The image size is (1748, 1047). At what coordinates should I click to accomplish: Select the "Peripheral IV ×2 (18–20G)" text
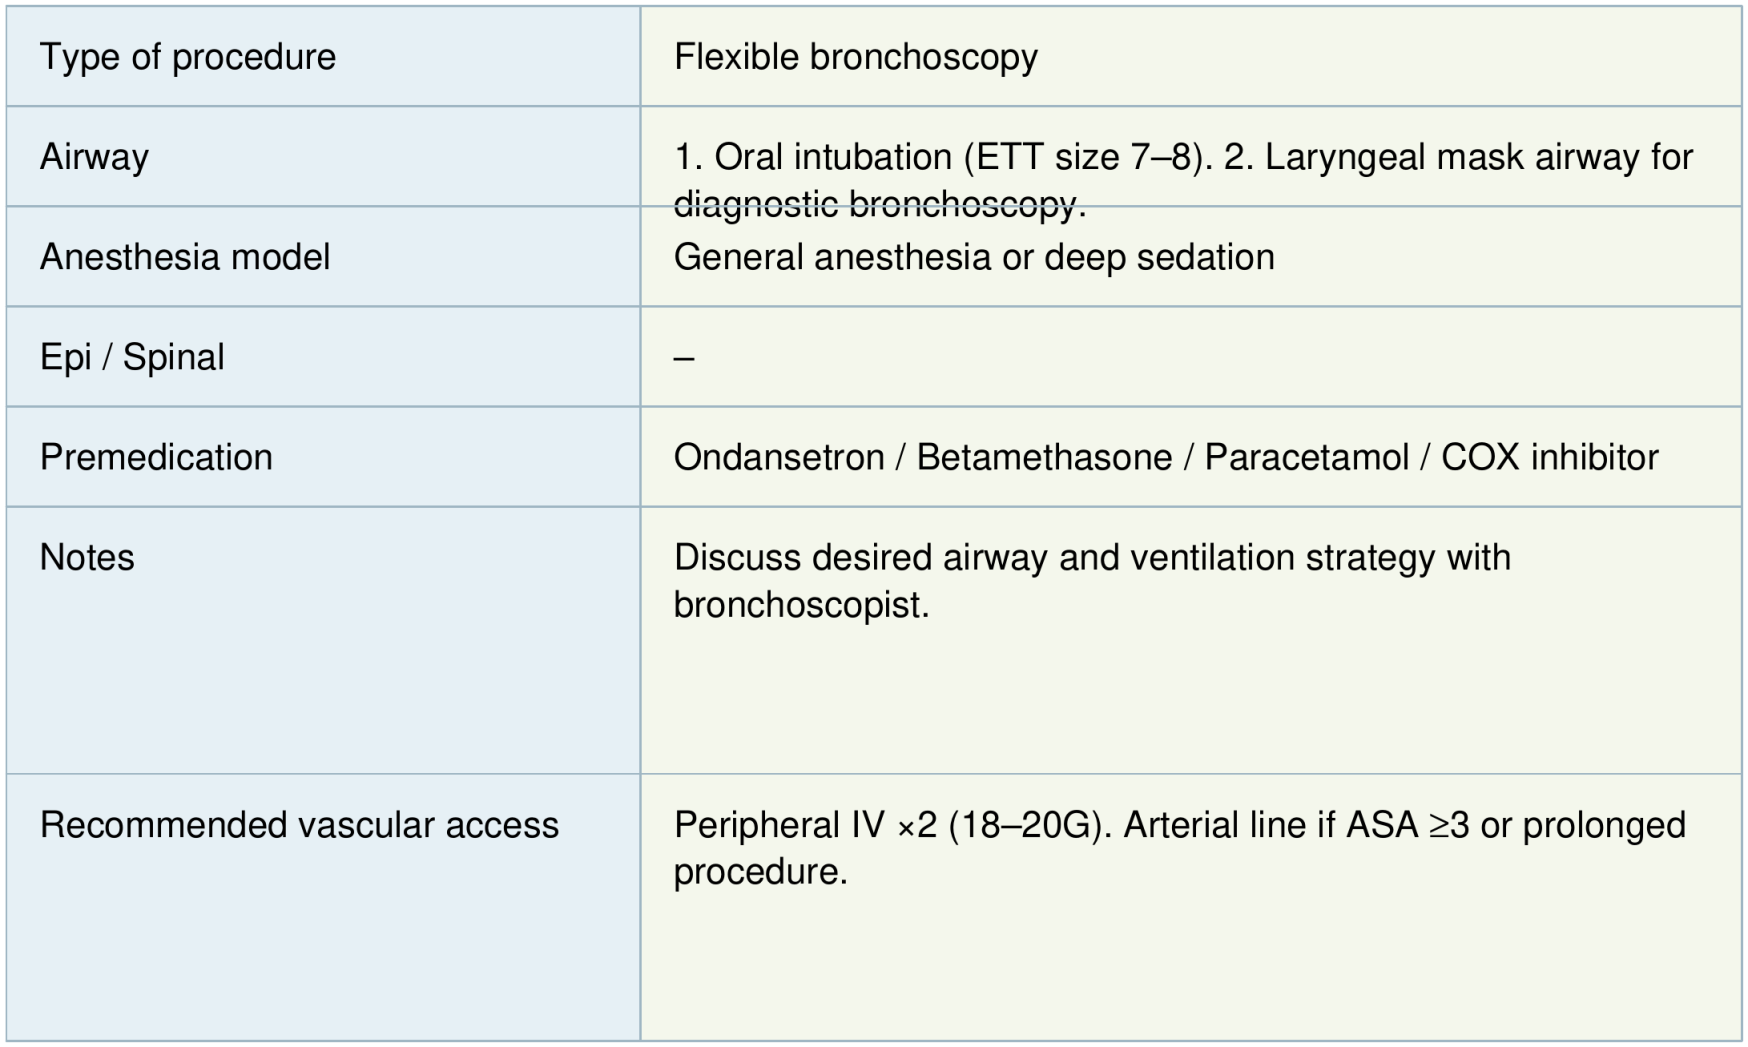tap(892, 825)
